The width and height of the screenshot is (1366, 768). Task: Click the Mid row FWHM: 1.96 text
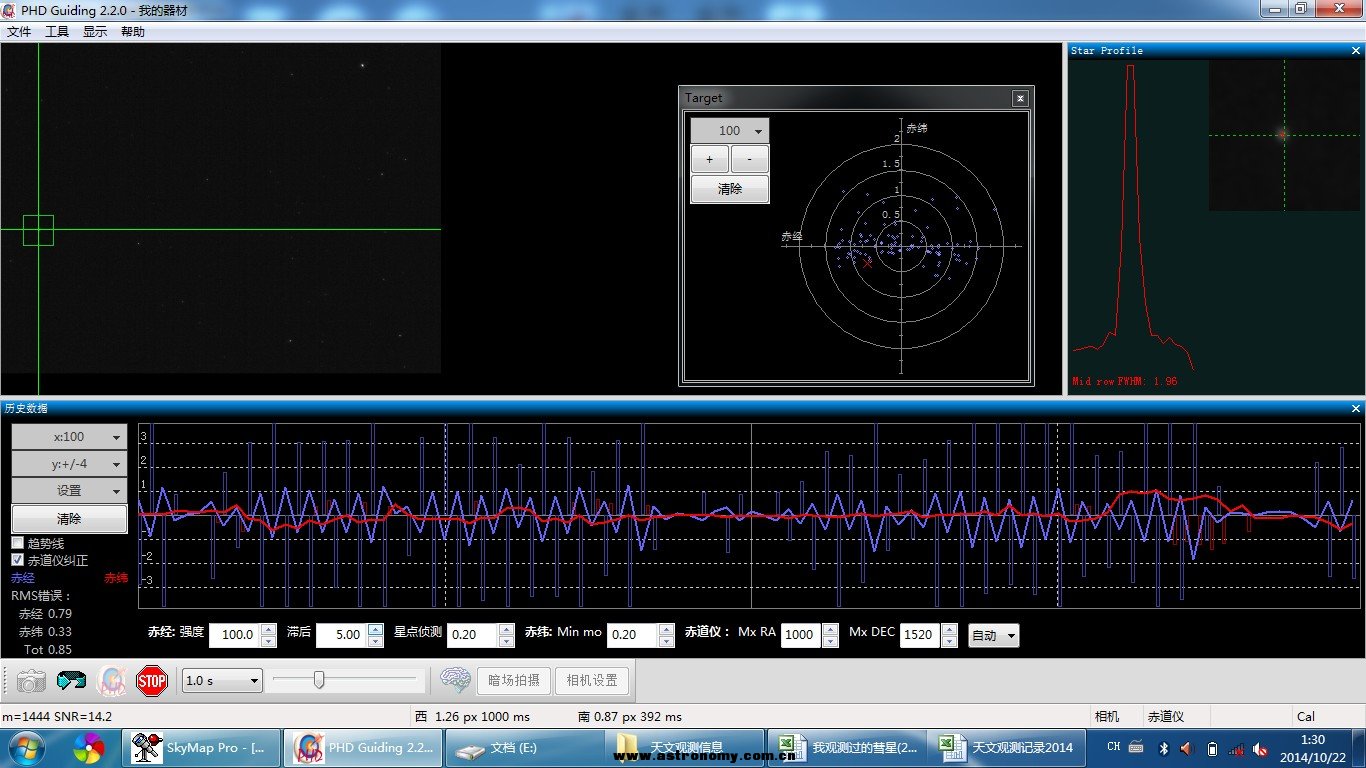coord(1124,381)
